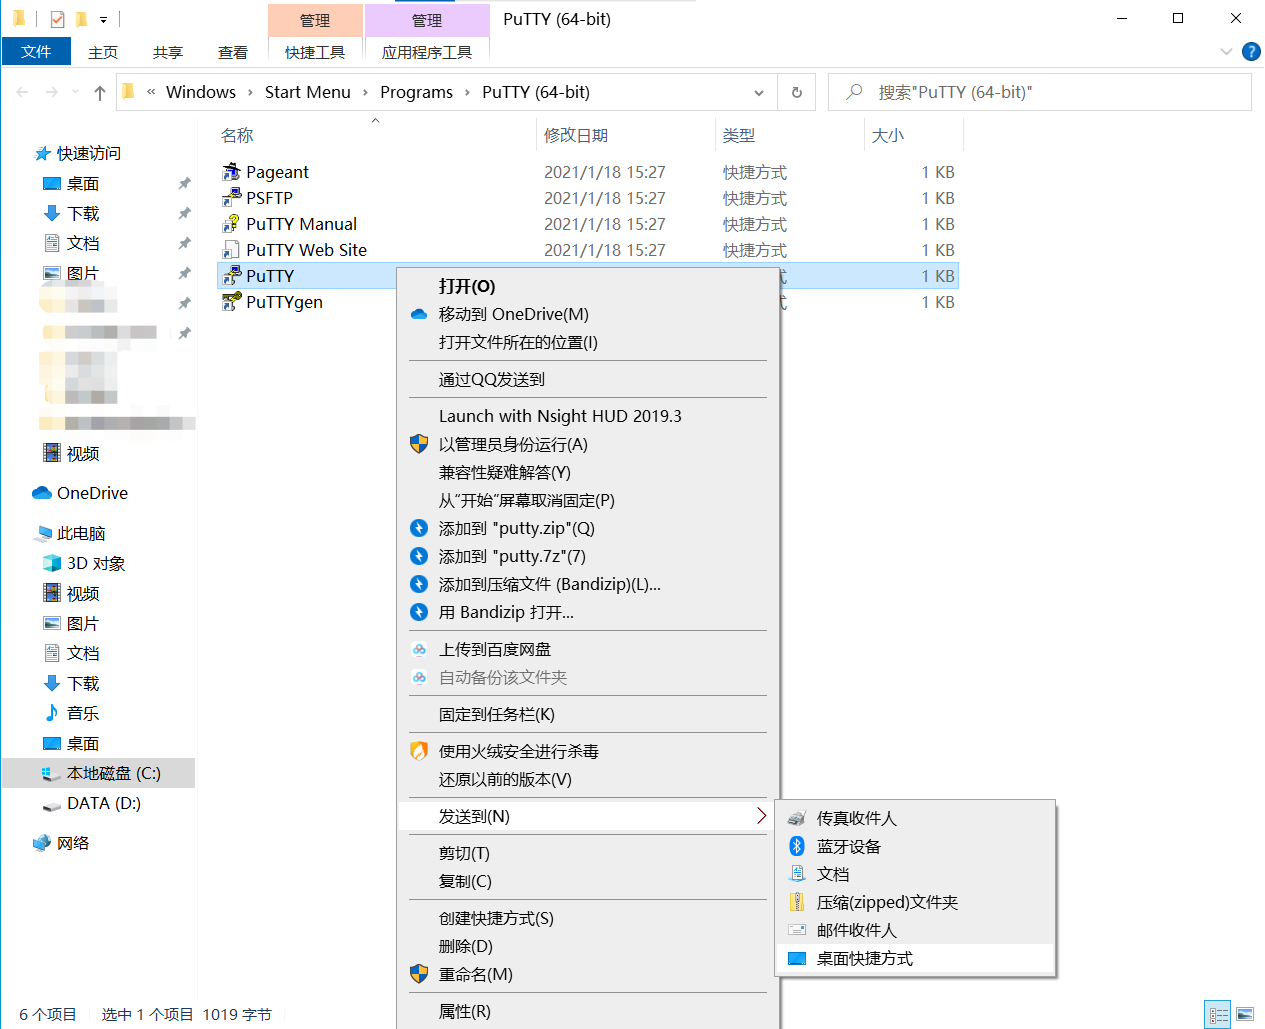
Task: Click the Bandizip icon next to 添加到 "putty.zip"
Action: click(419, 528)
